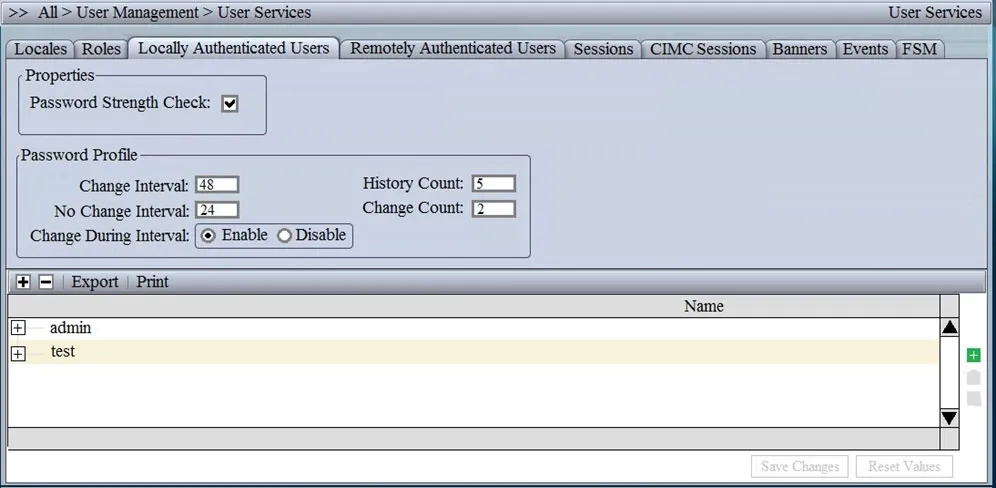
Task: Expand the test user row
Action: click(x=18, y=355)
